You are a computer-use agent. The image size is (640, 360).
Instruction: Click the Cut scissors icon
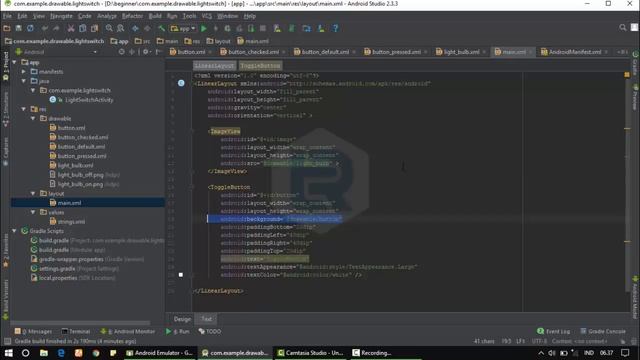[x=71, y=28]
